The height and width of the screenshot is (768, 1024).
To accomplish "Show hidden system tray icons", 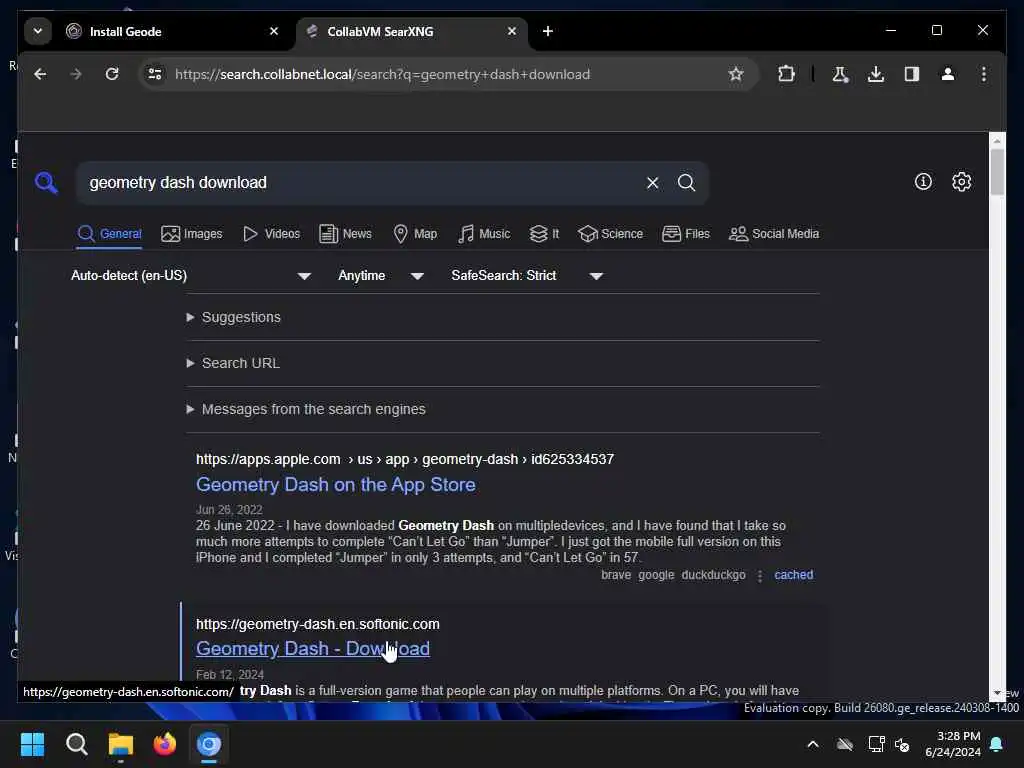I will tap(813, 744).
